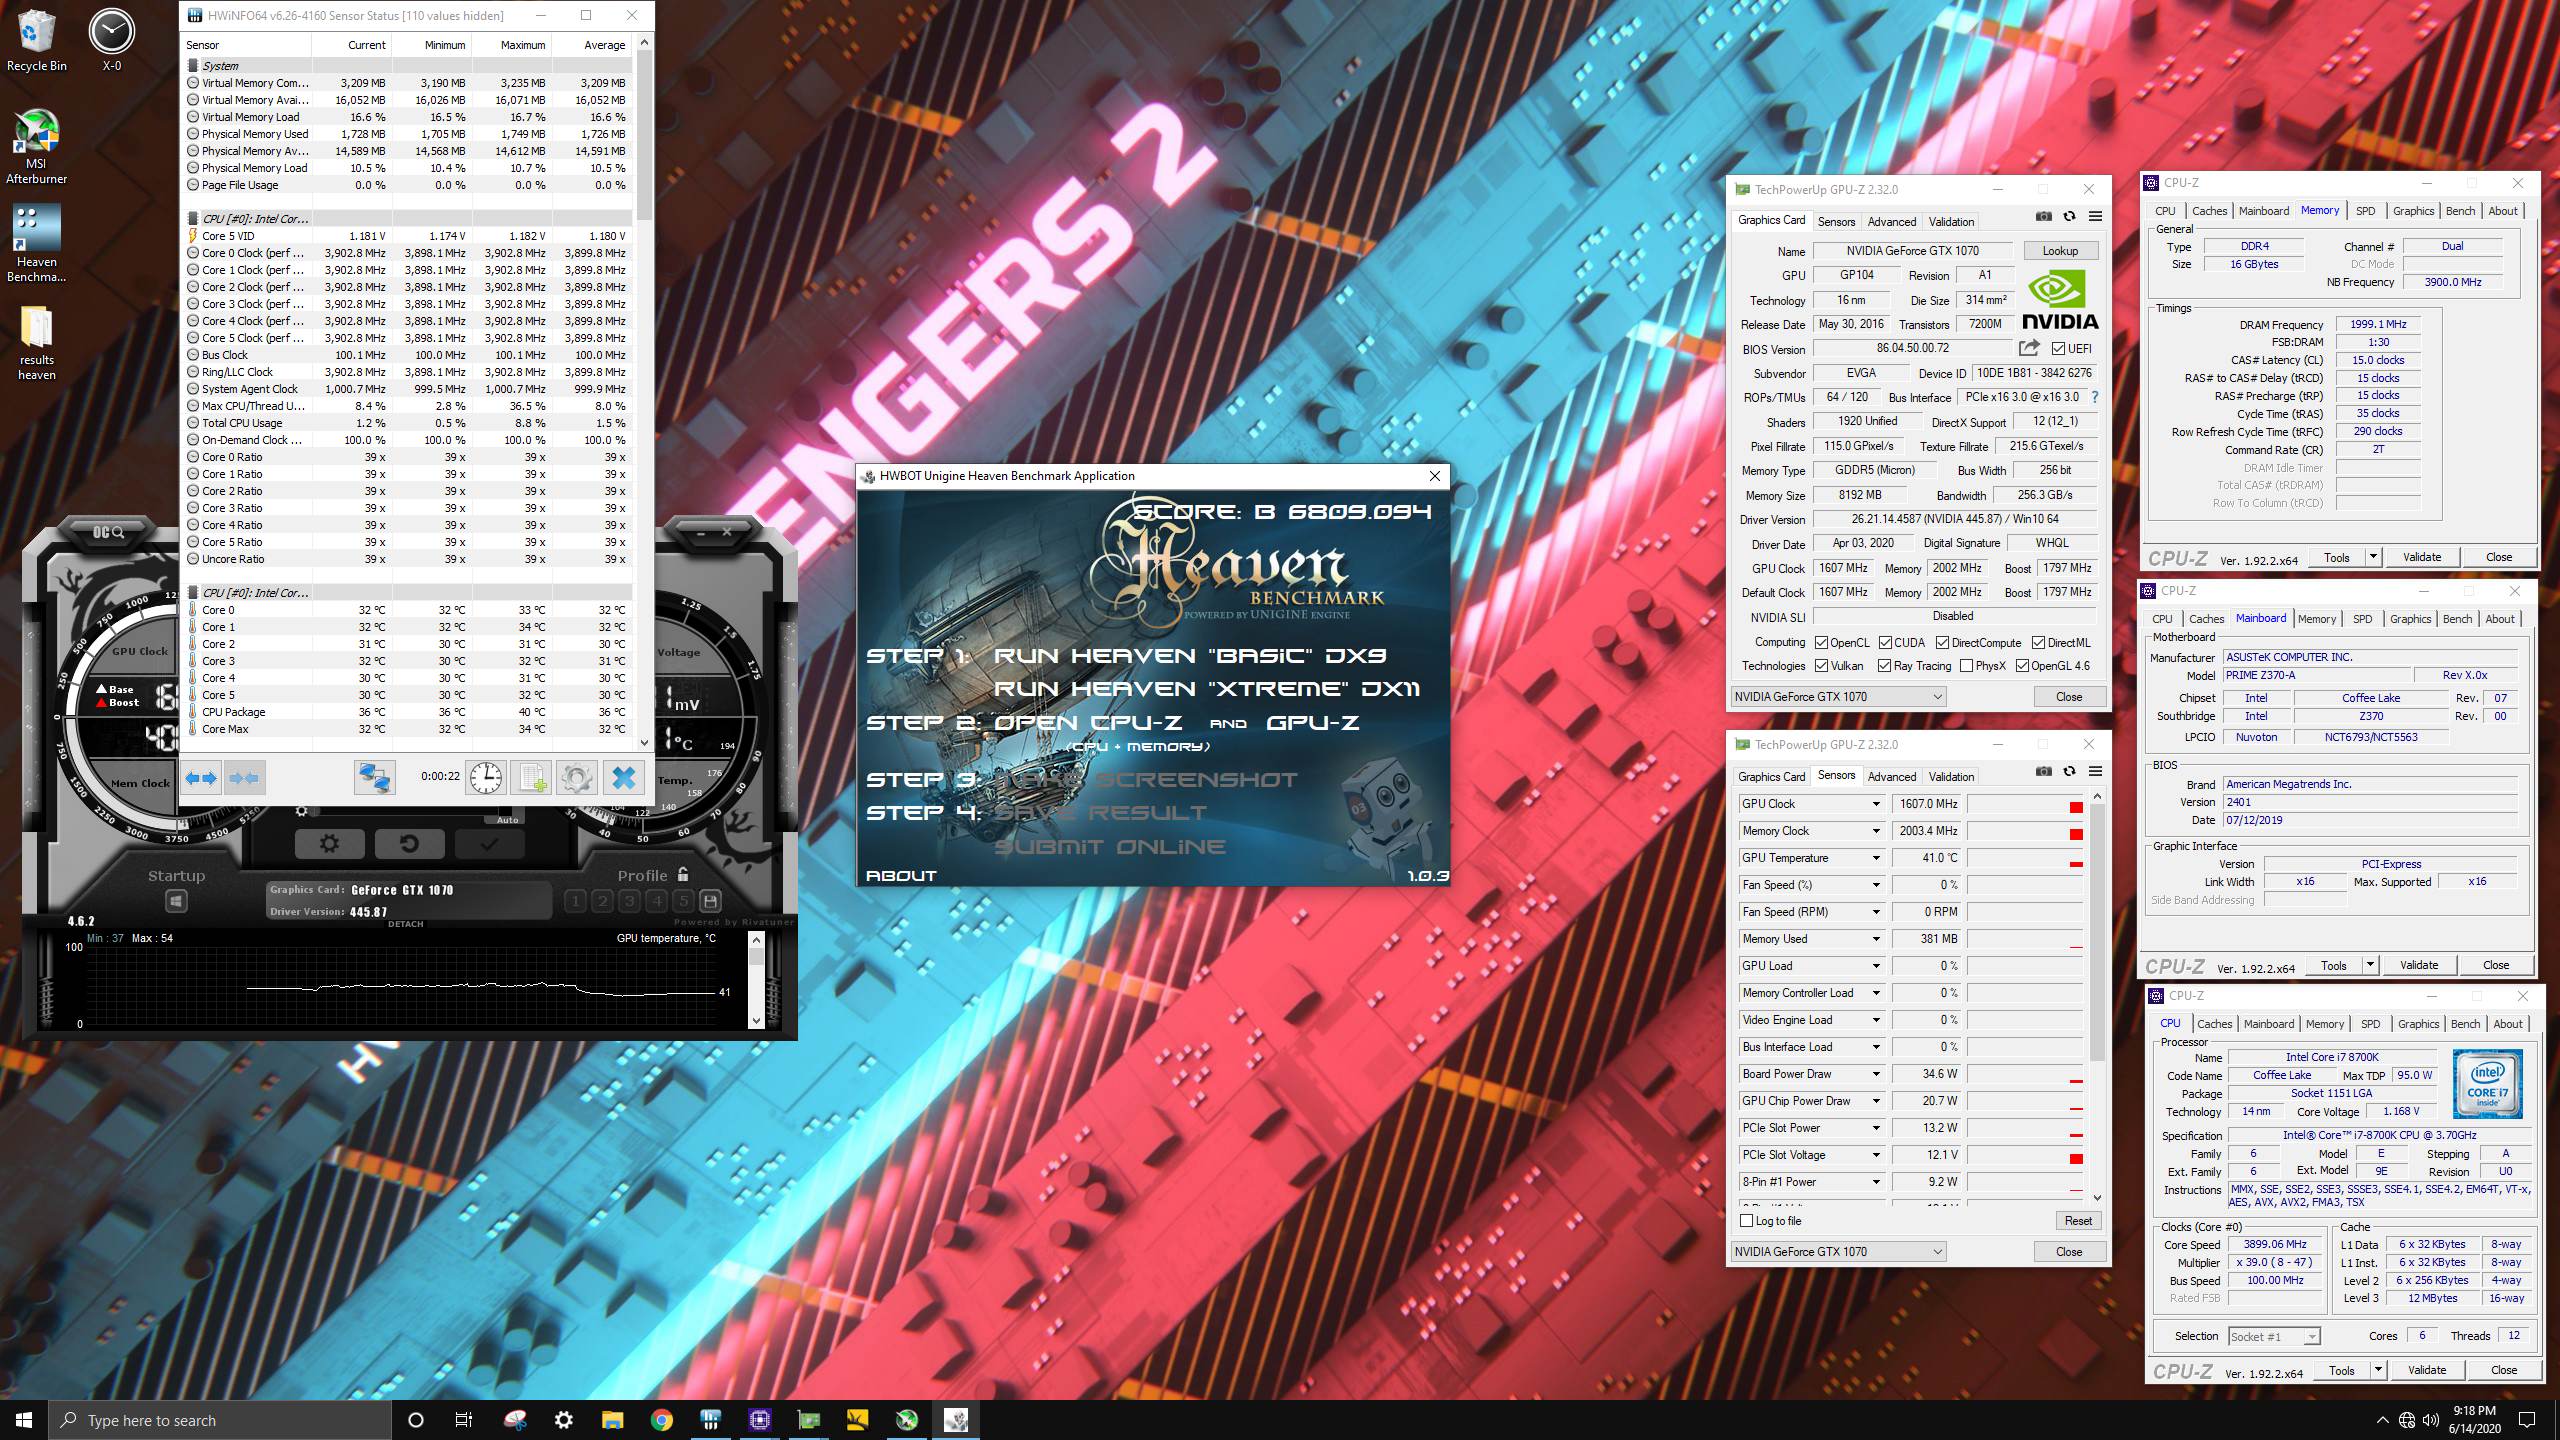Open GPU-Z Sensors window GPU selector dropdown
The height and width of the screenshot is (1440, 2560).
coord(1838,1252)
